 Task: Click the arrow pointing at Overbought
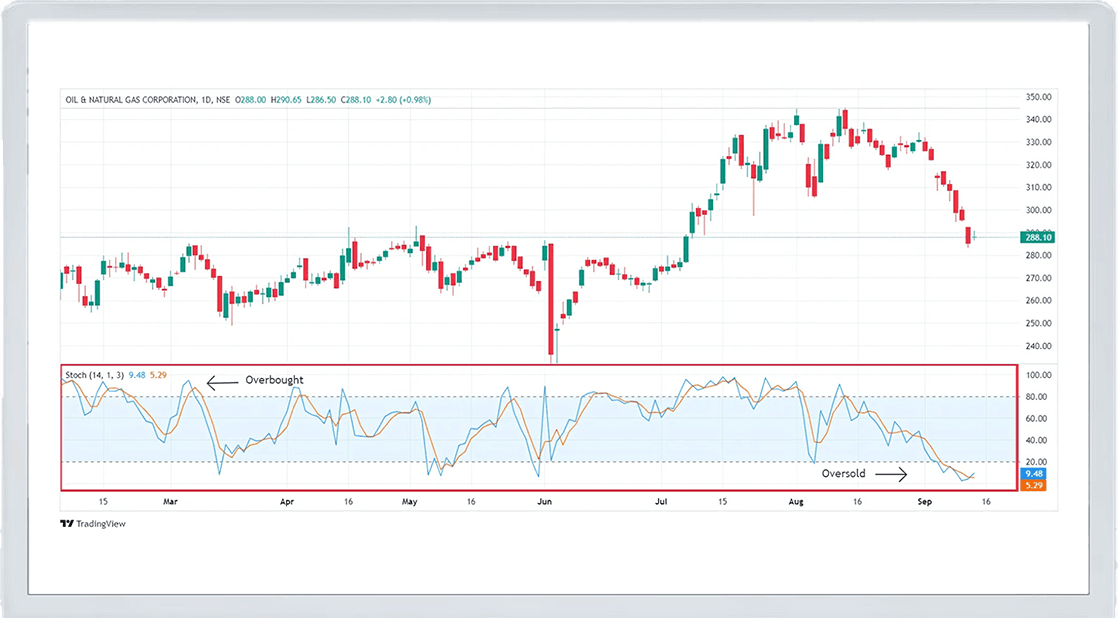(223, 381)
